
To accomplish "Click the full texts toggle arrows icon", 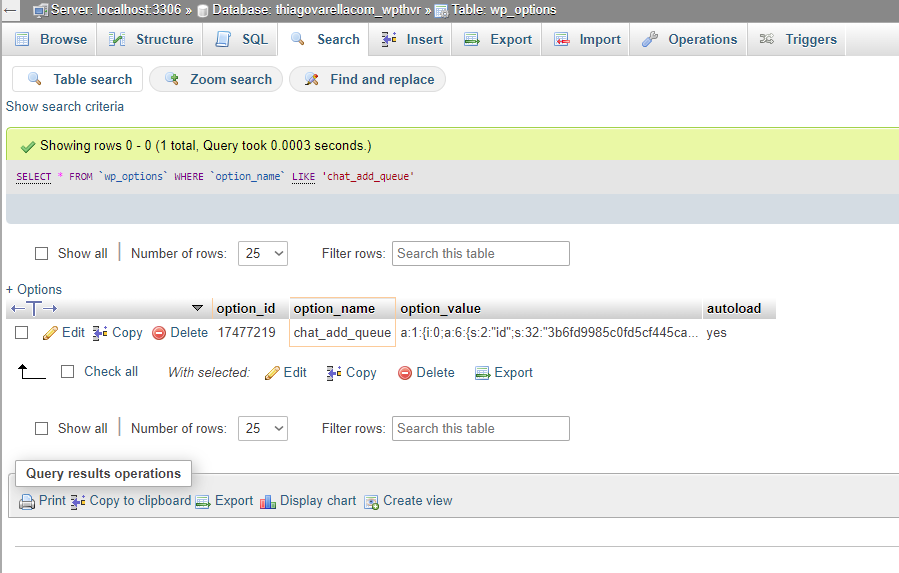I will (34, 309).
